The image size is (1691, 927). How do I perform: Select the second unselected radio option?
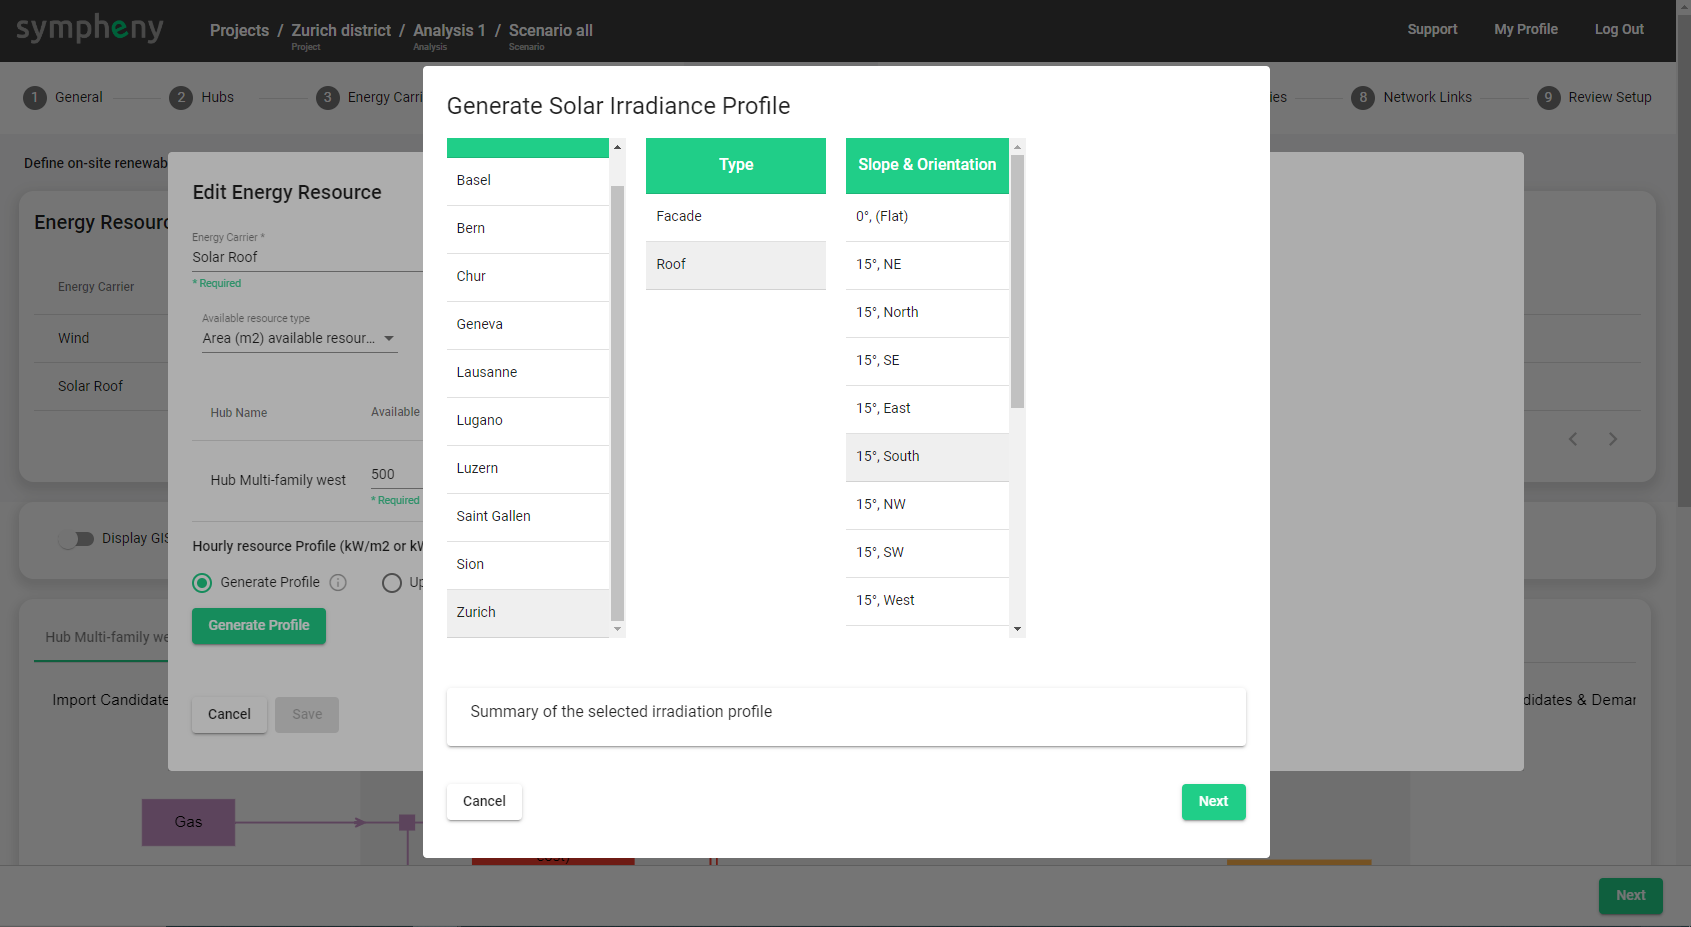[392, 583]
